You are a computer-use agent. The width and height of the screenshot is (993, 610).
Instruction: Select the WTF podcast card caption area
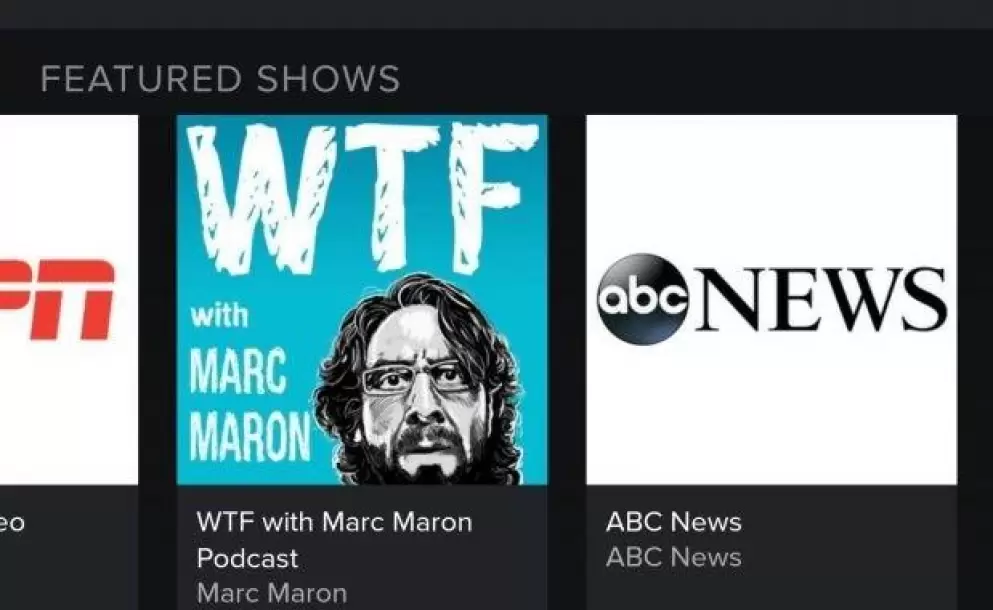pyautogui.click(x=362, y=547)
